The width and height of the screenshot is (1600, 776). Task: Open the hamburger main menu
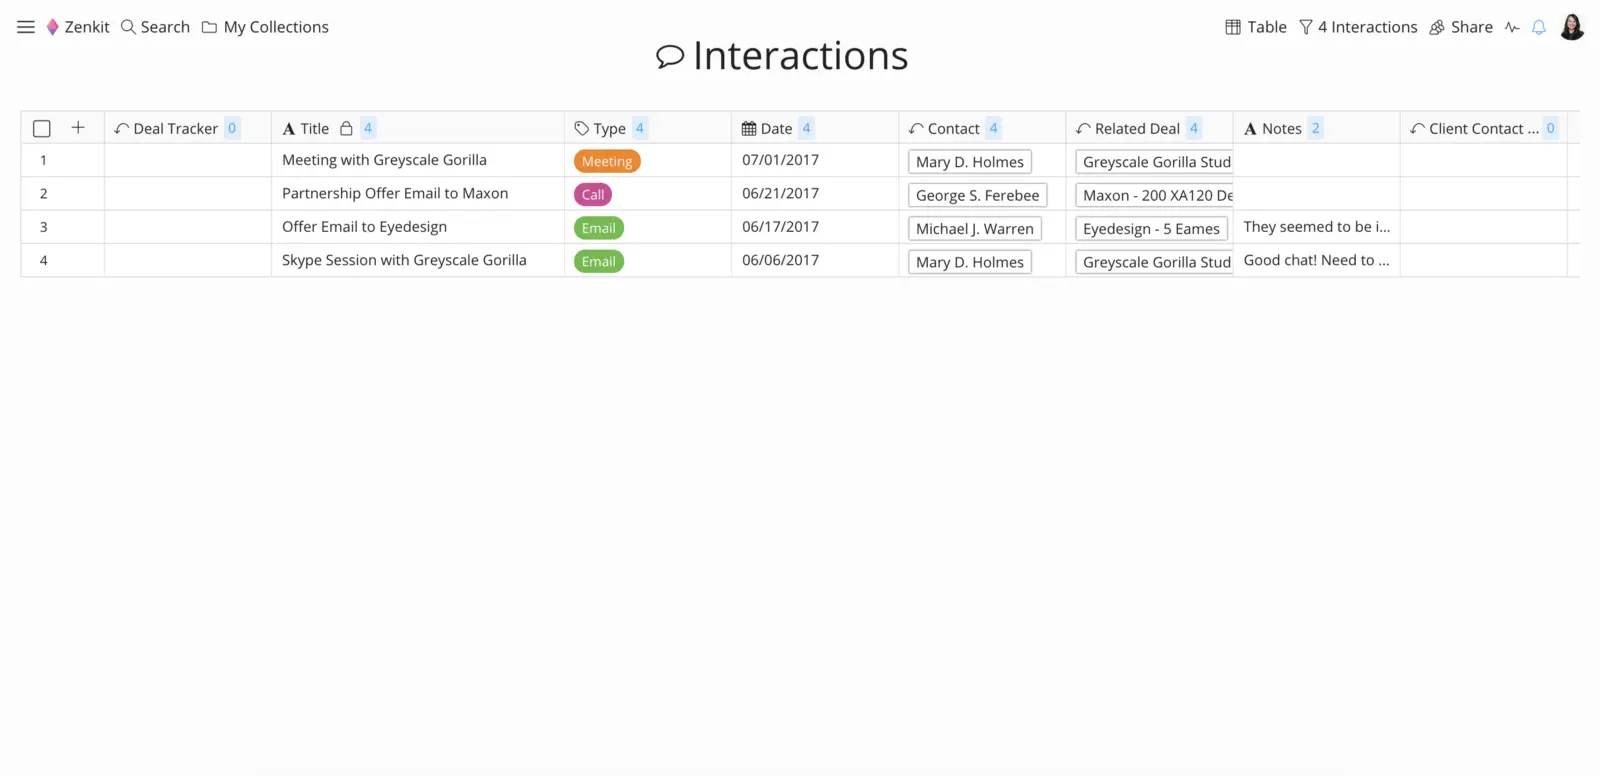click(x=26, y=27)
